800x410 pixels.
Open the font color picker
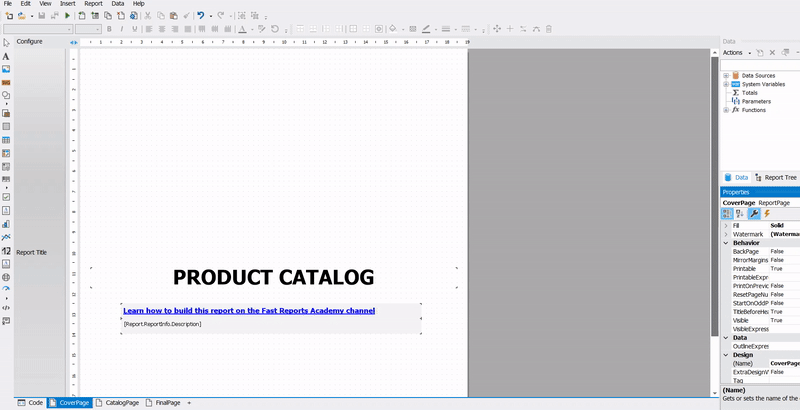(243, 29)
